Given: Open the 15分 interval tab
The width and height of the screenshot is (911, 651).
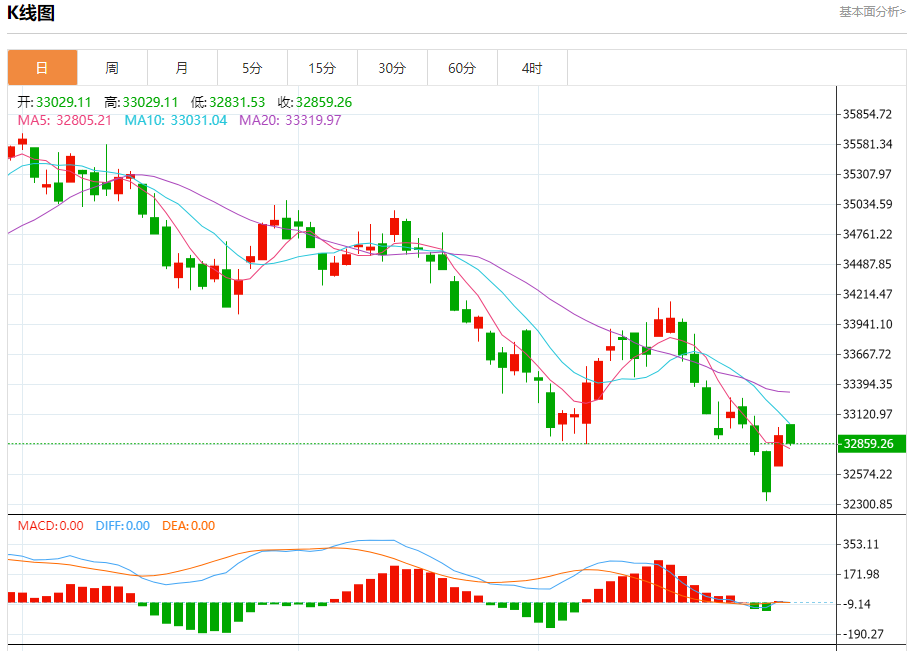Looking at the screenshot, I should 322,68.
